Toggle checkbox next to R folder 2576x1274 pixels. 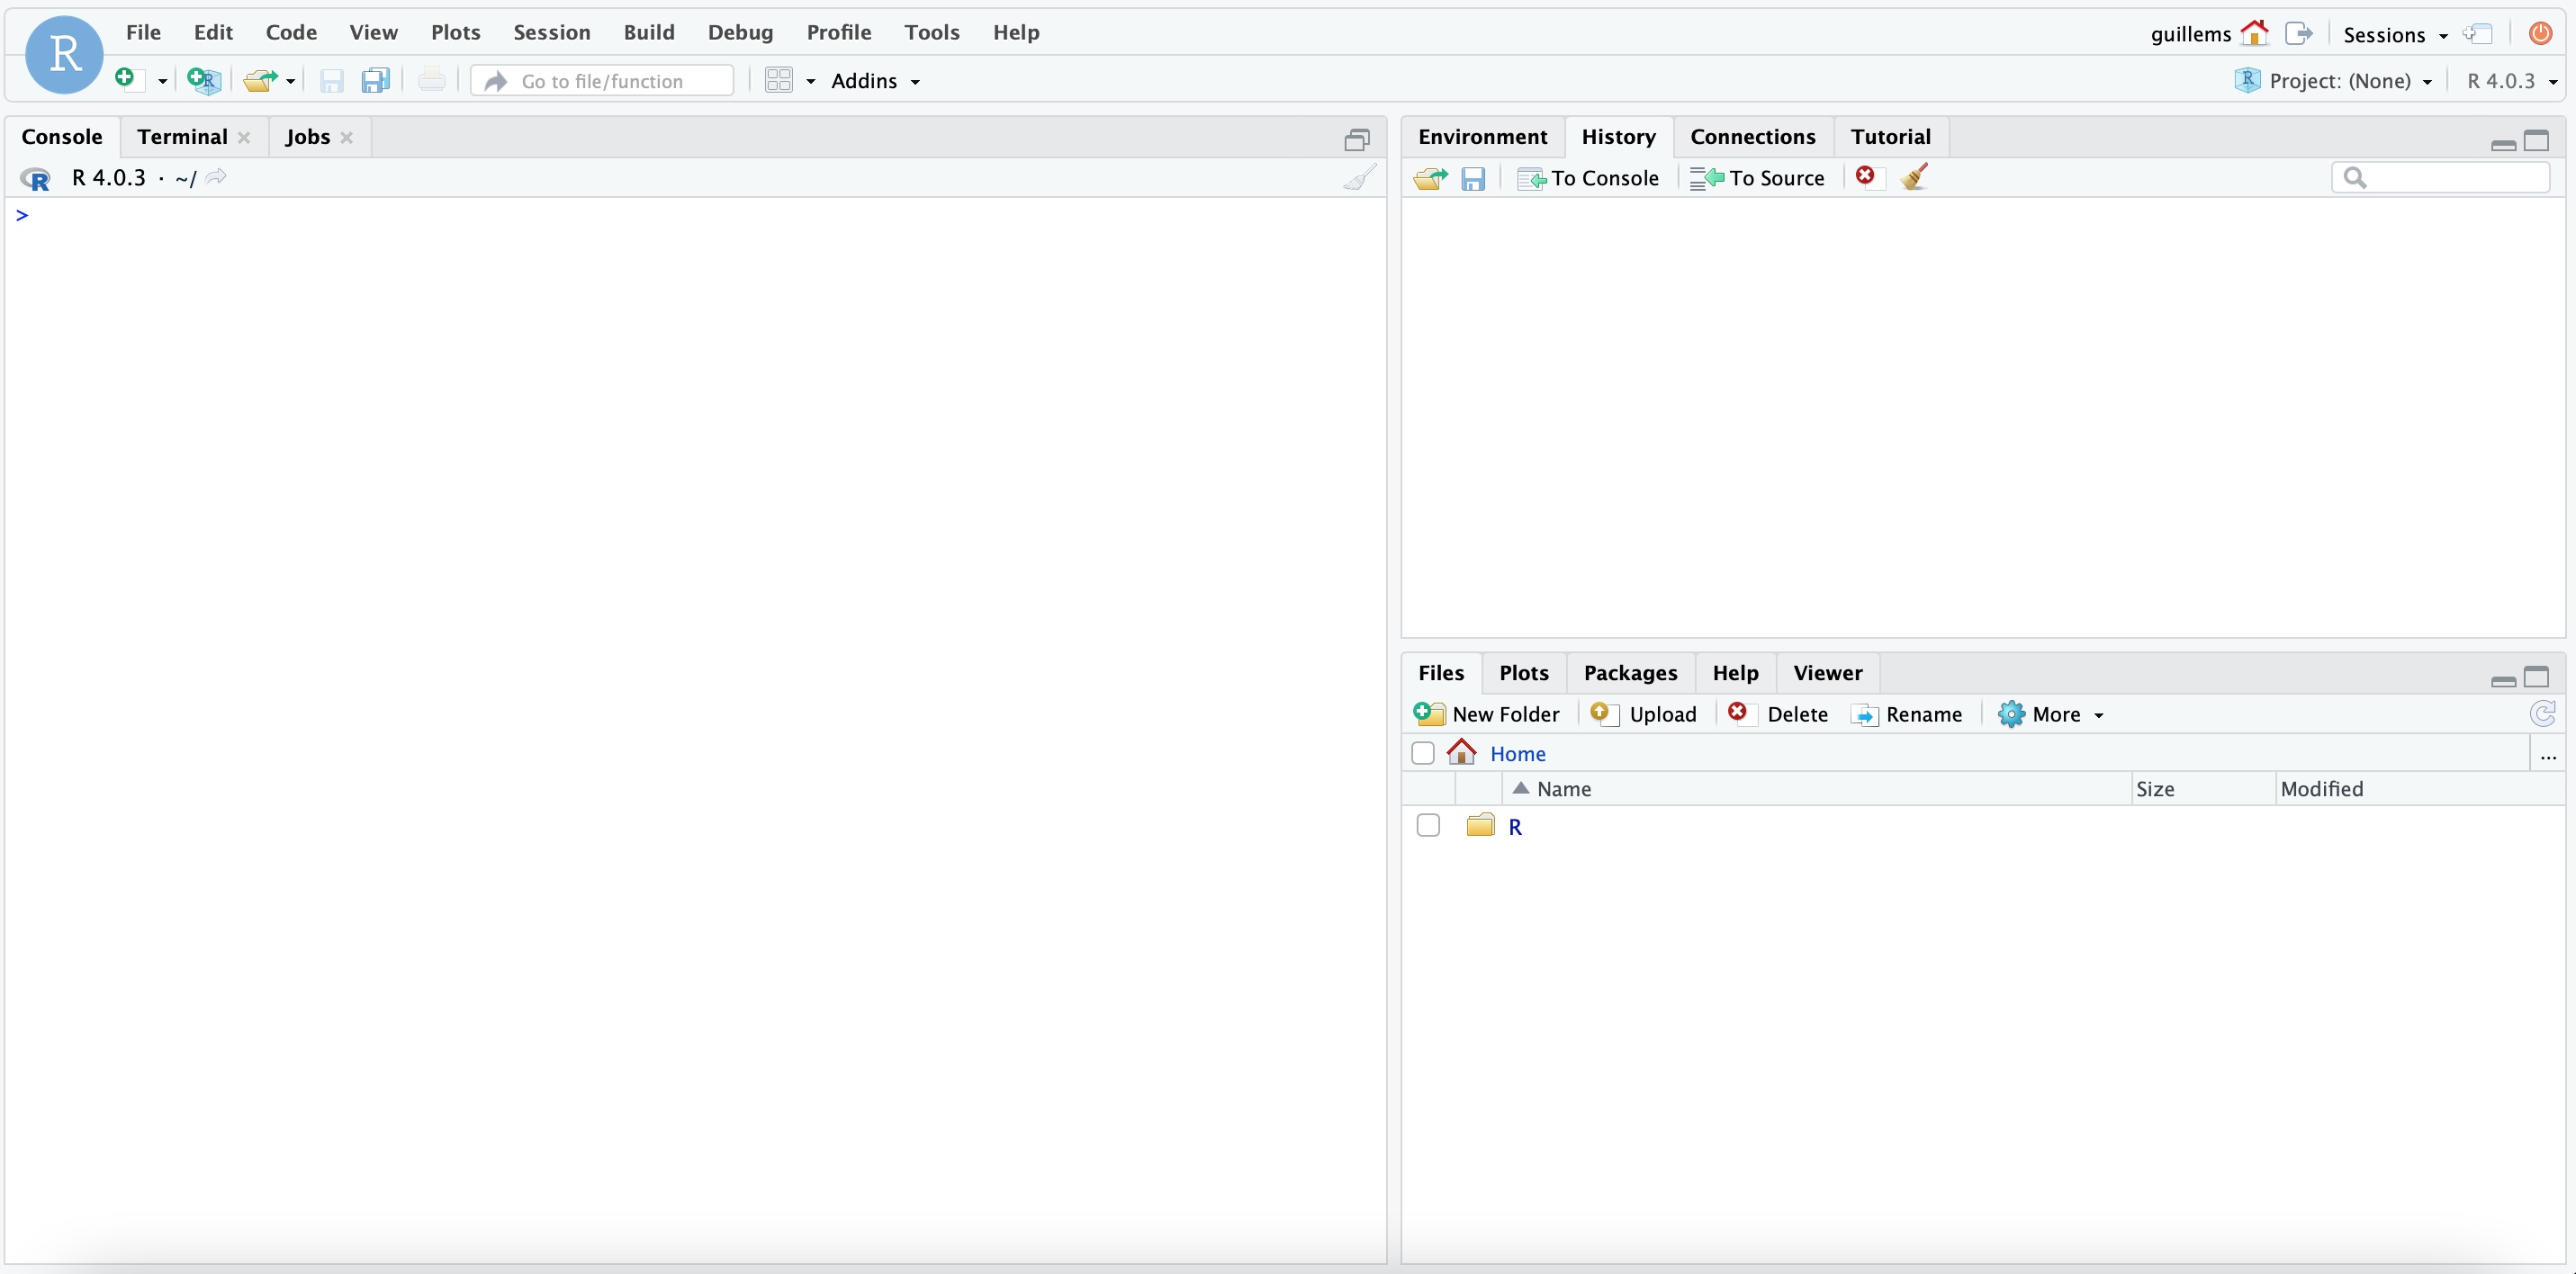1428,826
